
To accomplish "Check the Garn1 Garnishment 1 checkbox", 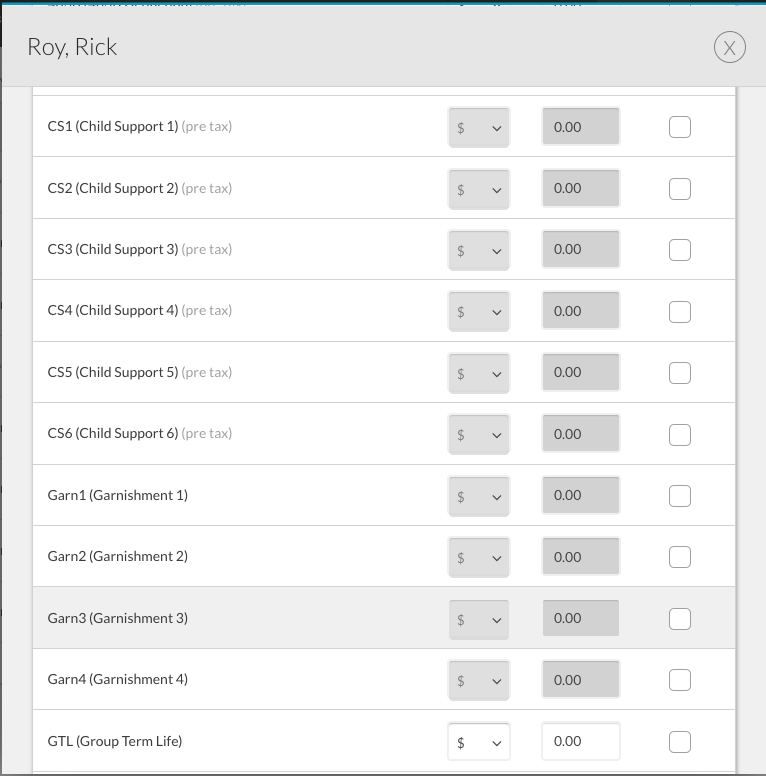I will [679, 496].
